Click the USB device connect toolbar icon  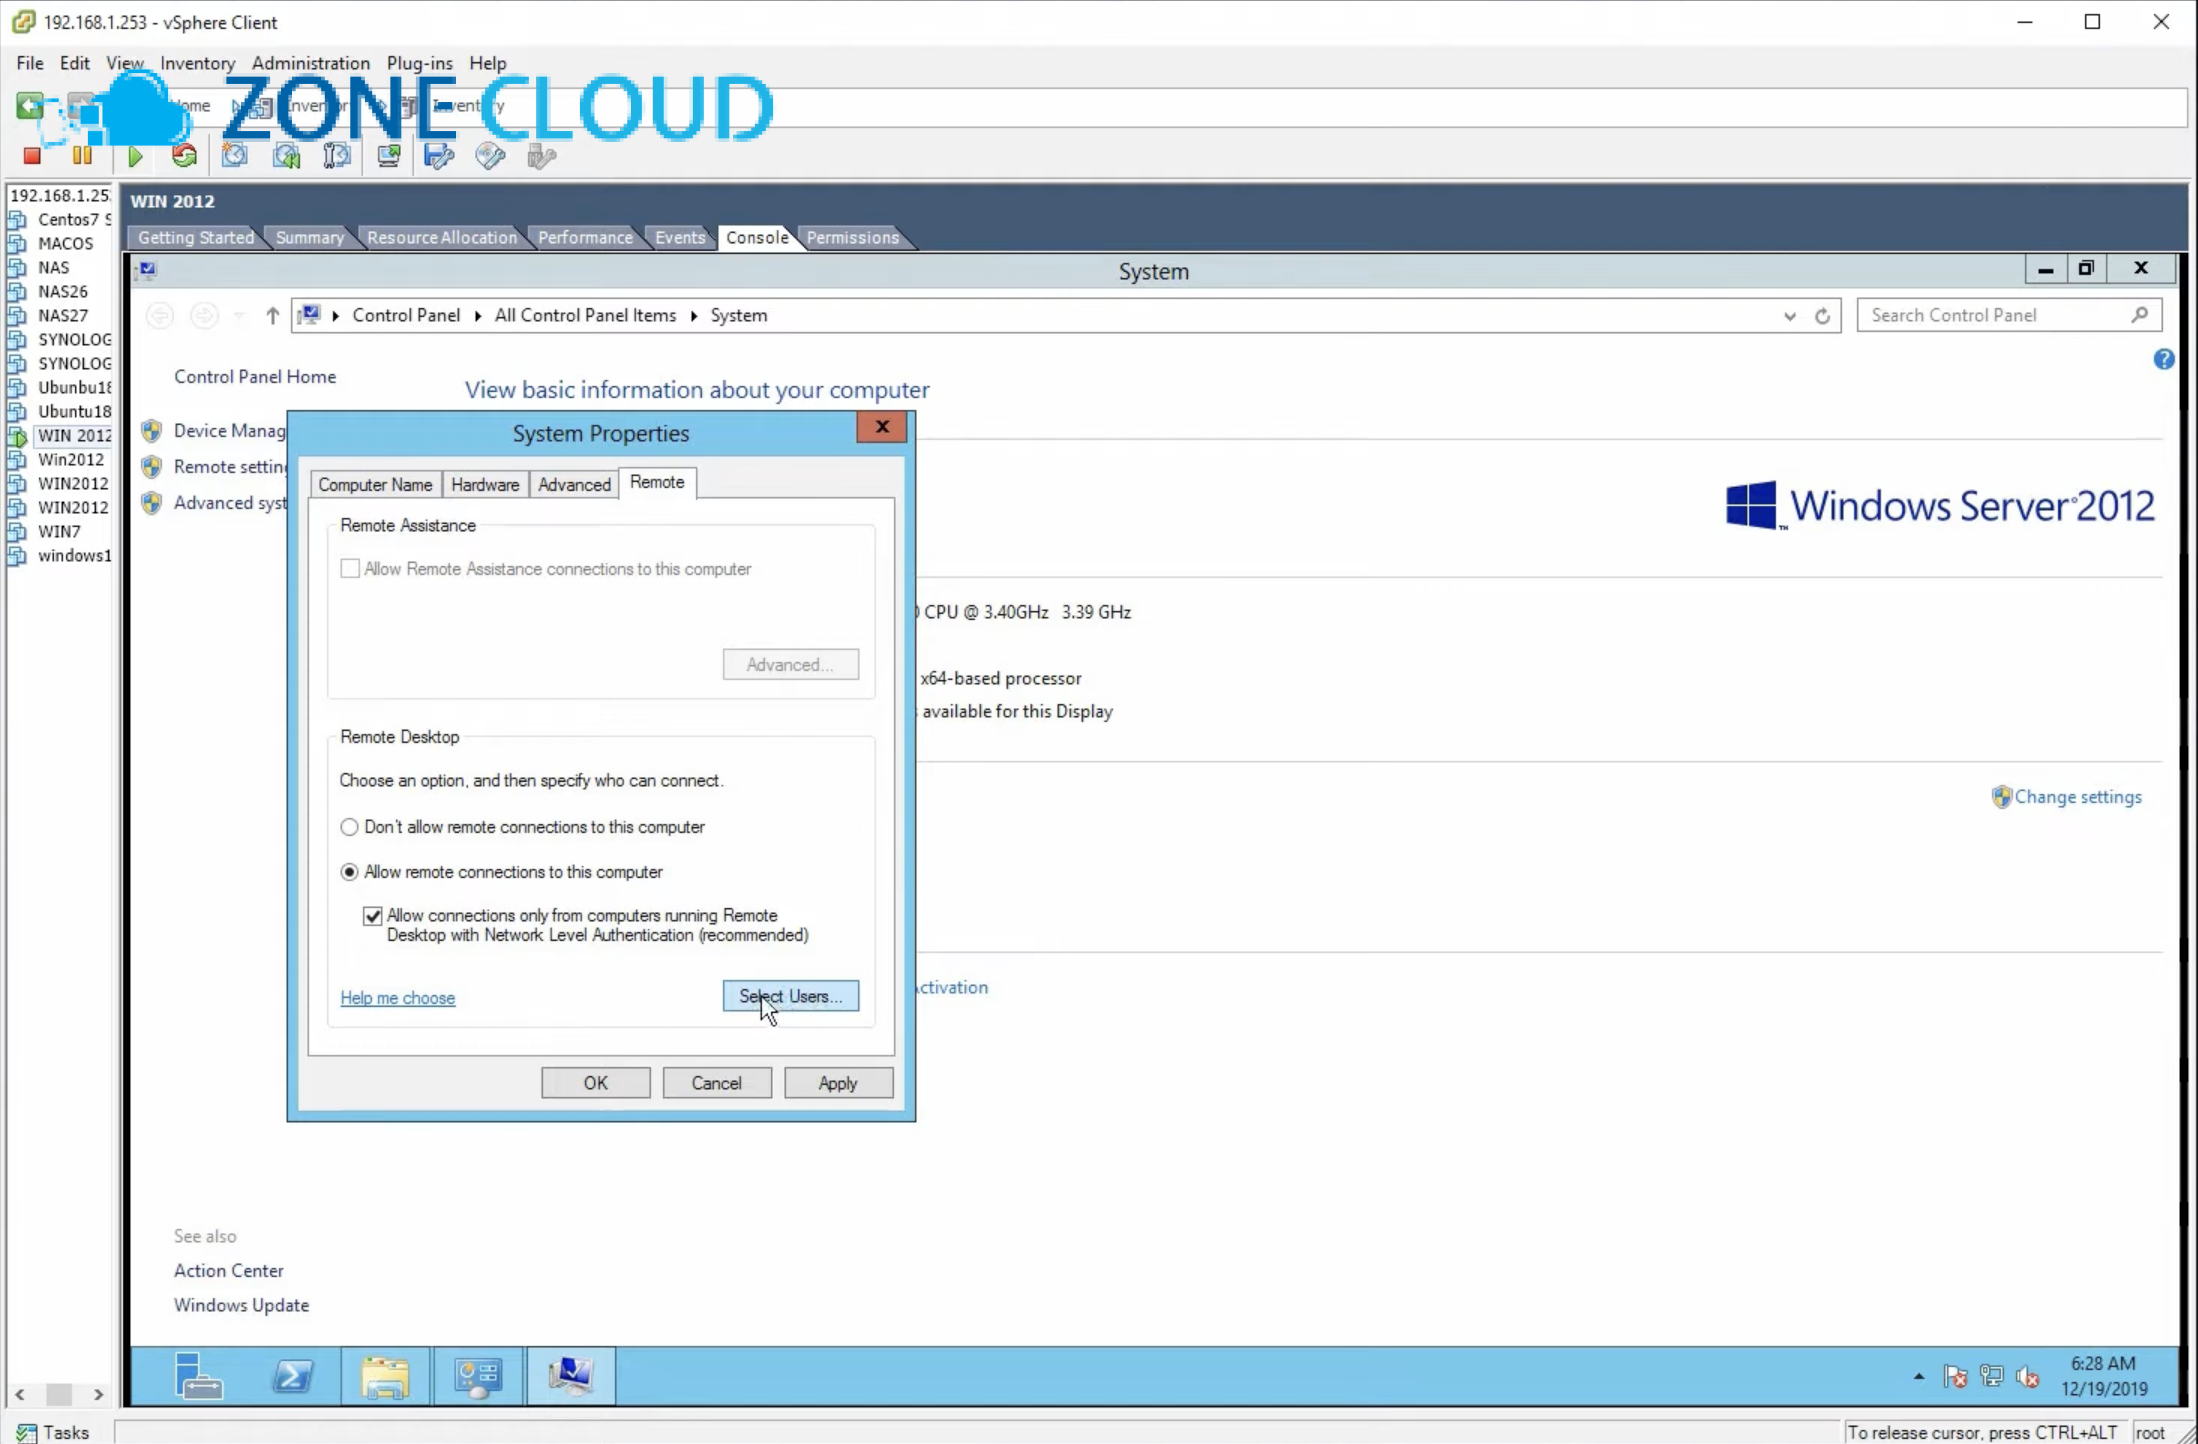click(x=541, y=156)
